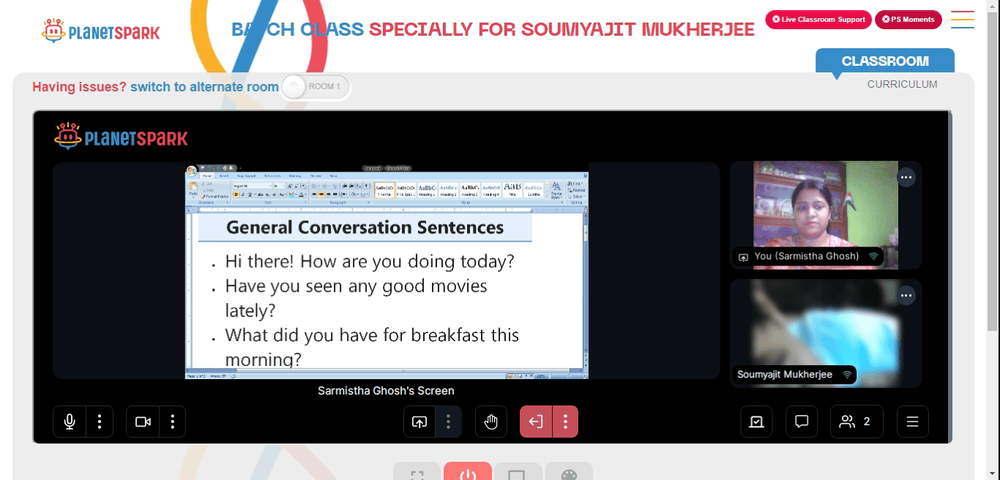The image size is (1000, 480).
Task: Click the 'SPECIALLY FOR SOUMYAJIT MUKHERJEE' title text
Action: pyautogui.click(x=562, y=29)
